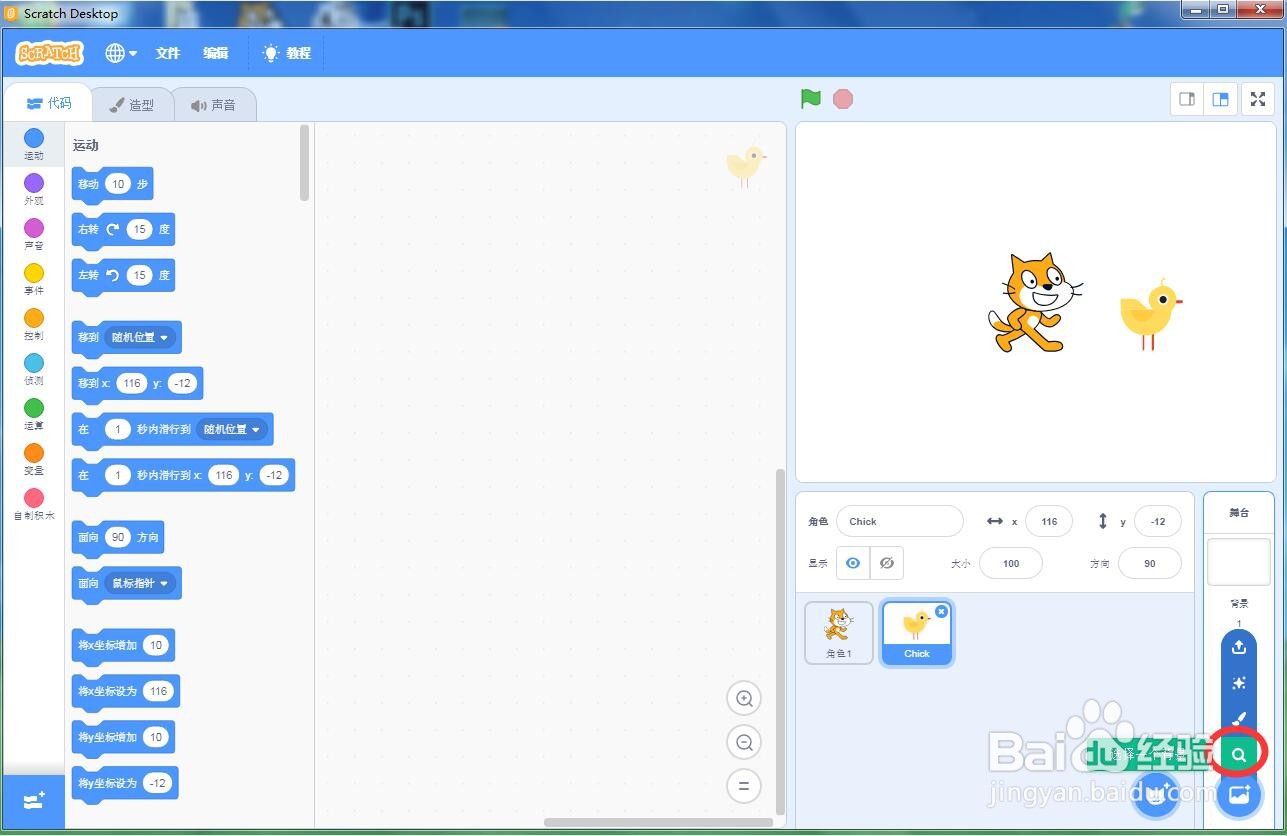Select the 声音 sound category circle
Screen dimensions: 1287x836
[34, 234]
